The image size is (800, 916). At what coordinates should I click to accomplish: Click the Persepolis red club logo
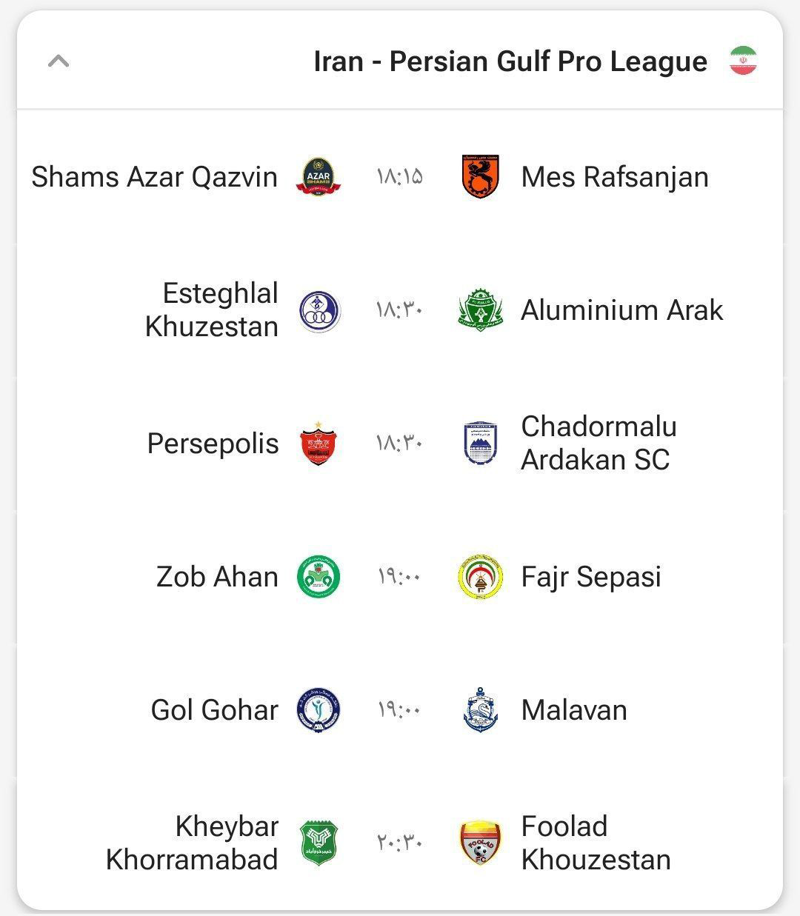point(319,443)
